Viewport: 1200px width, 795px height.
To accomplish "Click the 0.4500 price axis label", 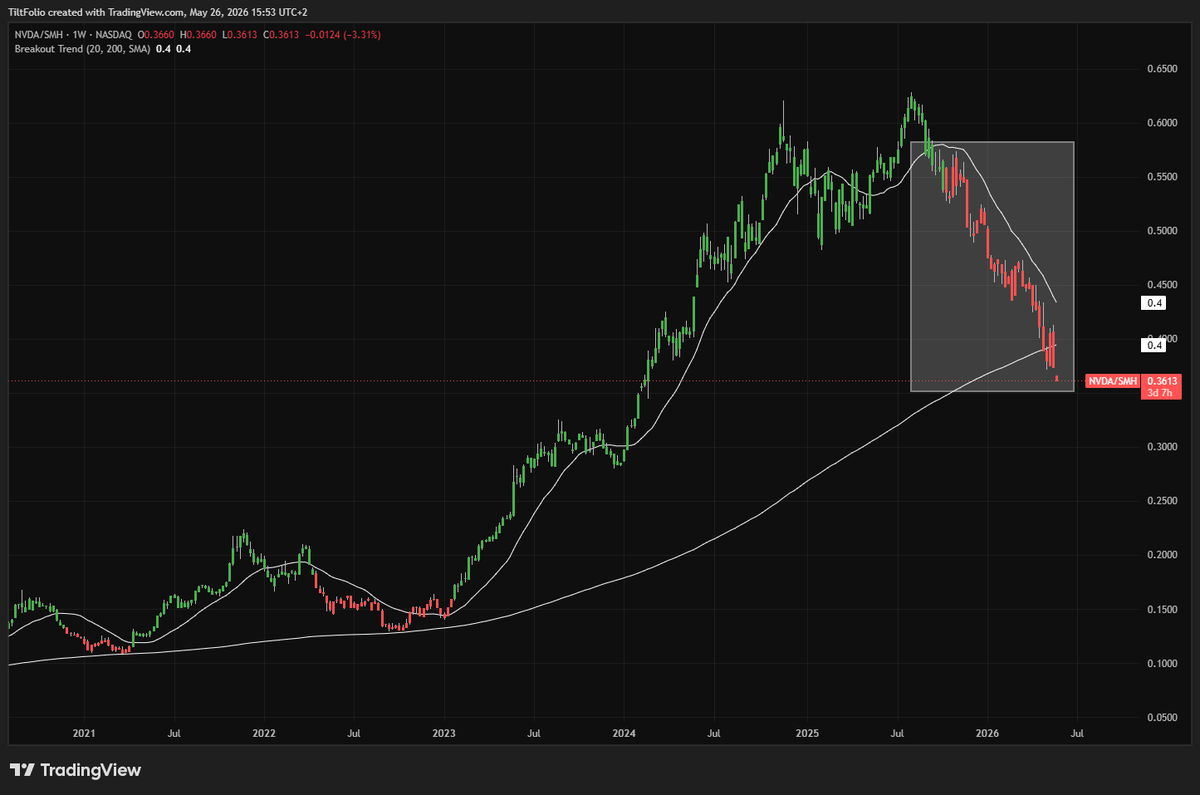I will click(x=1162, y=286).
